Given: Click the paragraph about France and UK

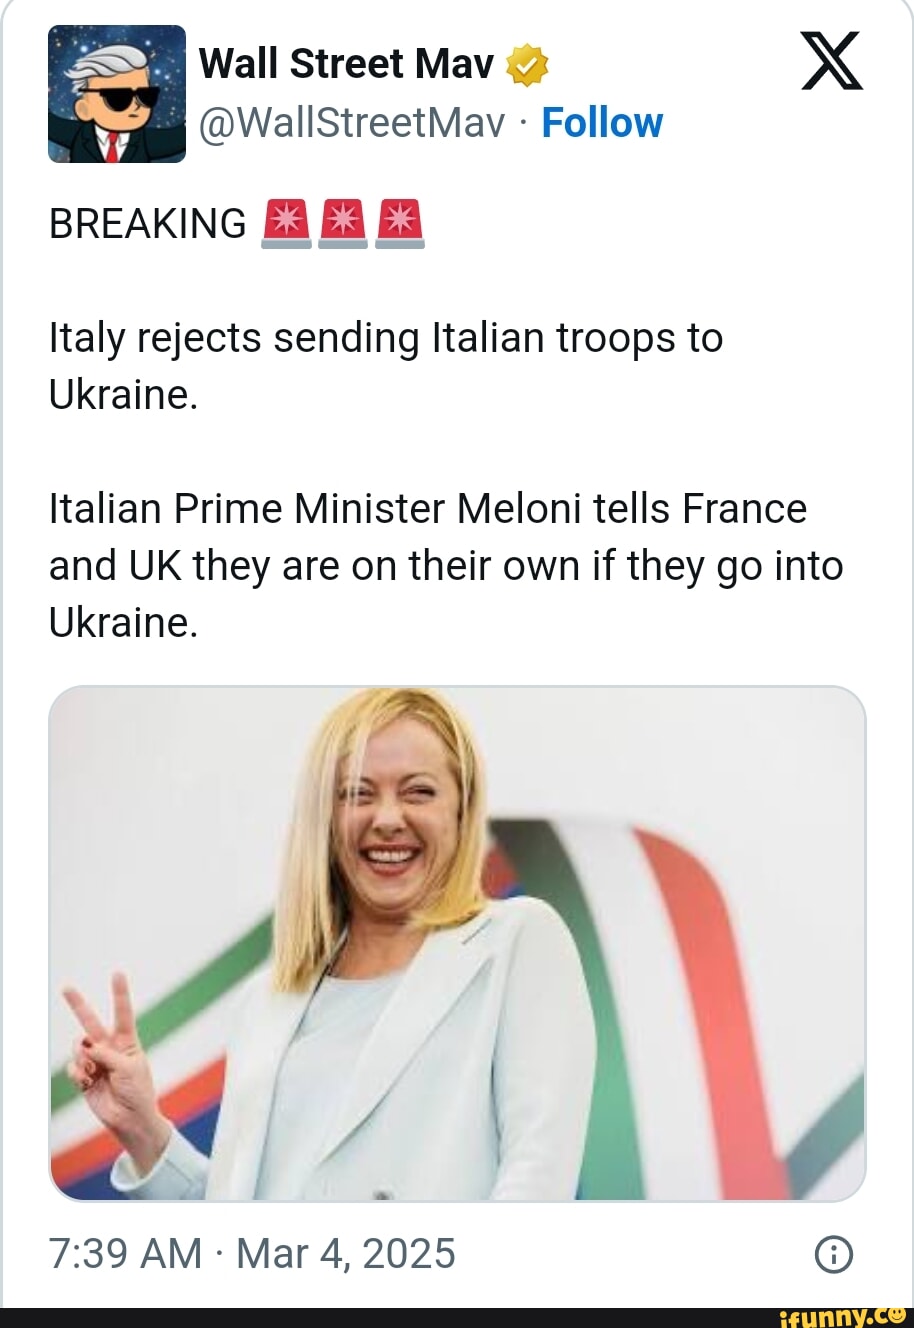Looking at the screenshot, I should (445, 565).
